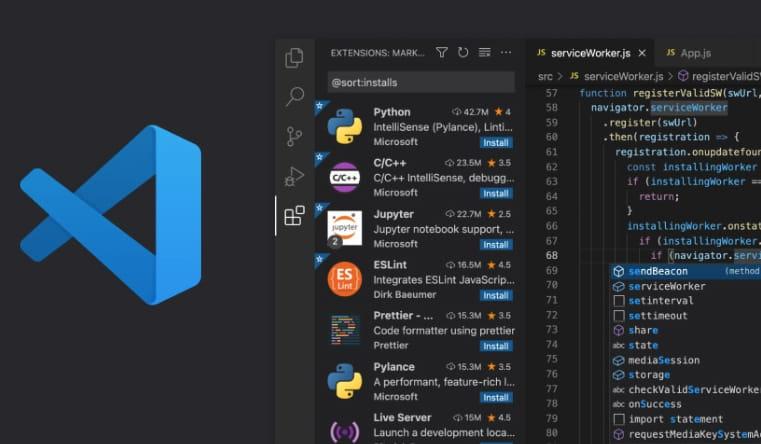Viewport: 761px width, 444px height.
Task: Select share autocomplete suggestion
Action: tap(685, 330)
